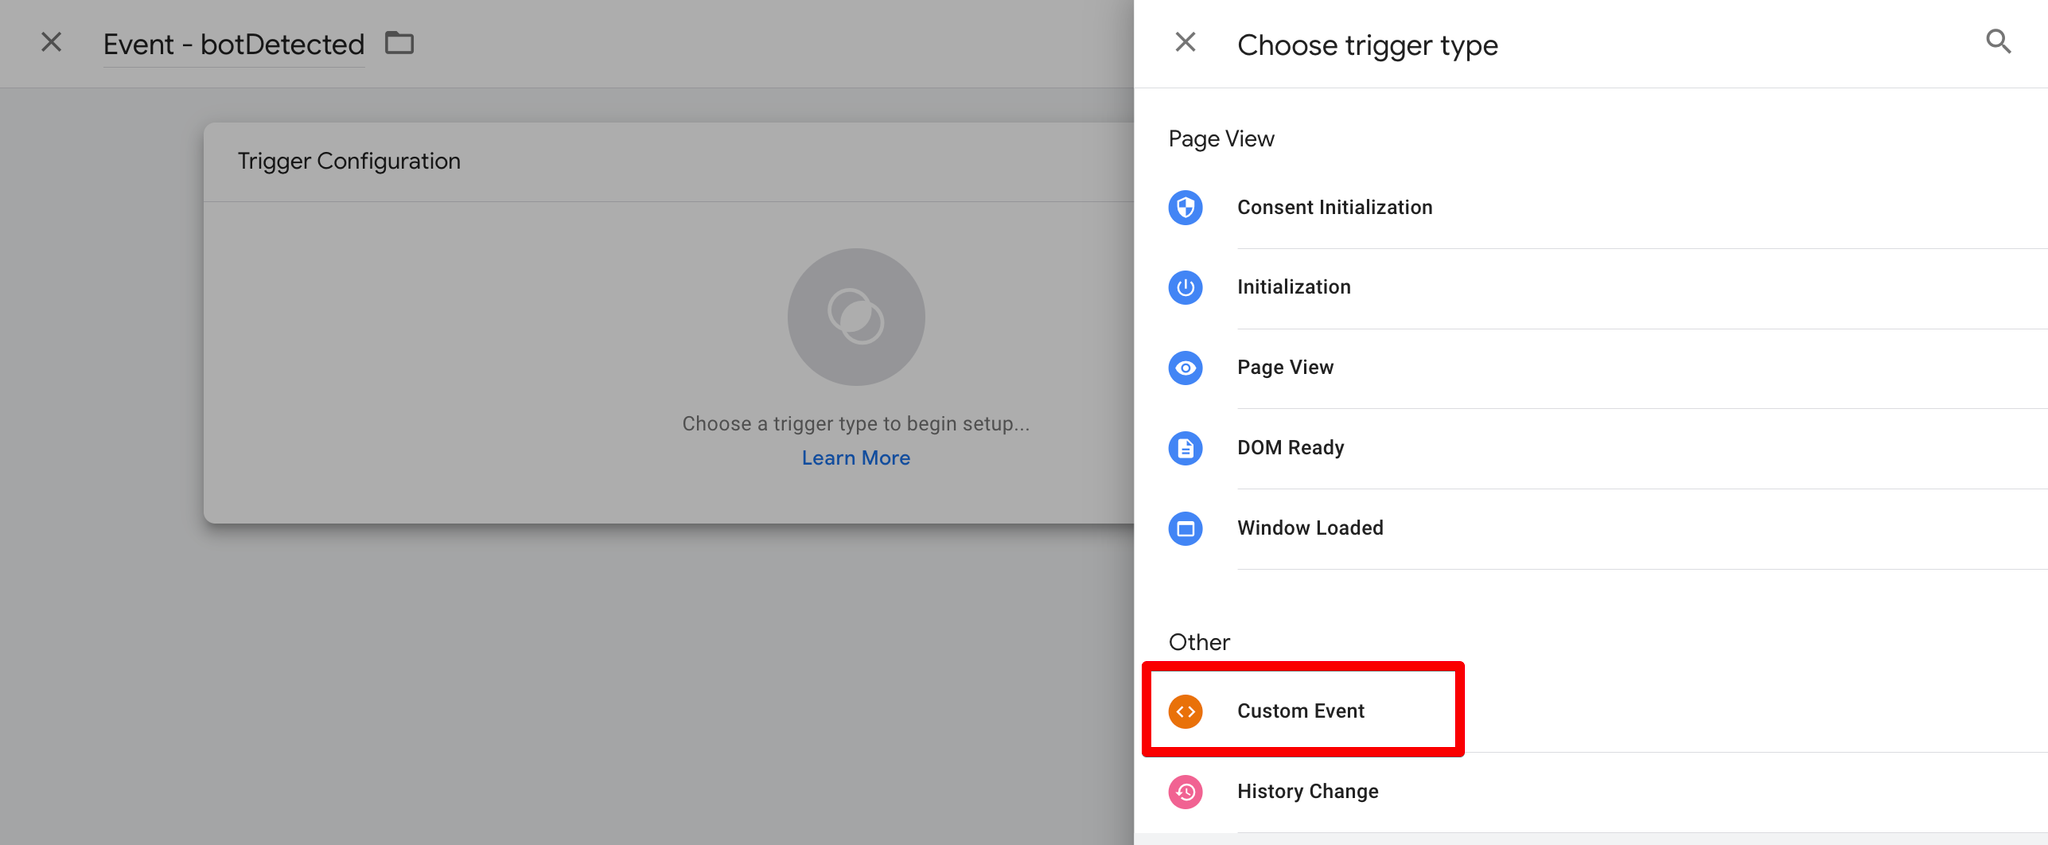The height and width of the screenshot is (845, 2048).
Task: Pick Window Loaded trigger type
Action: (x=1591, y=528)
